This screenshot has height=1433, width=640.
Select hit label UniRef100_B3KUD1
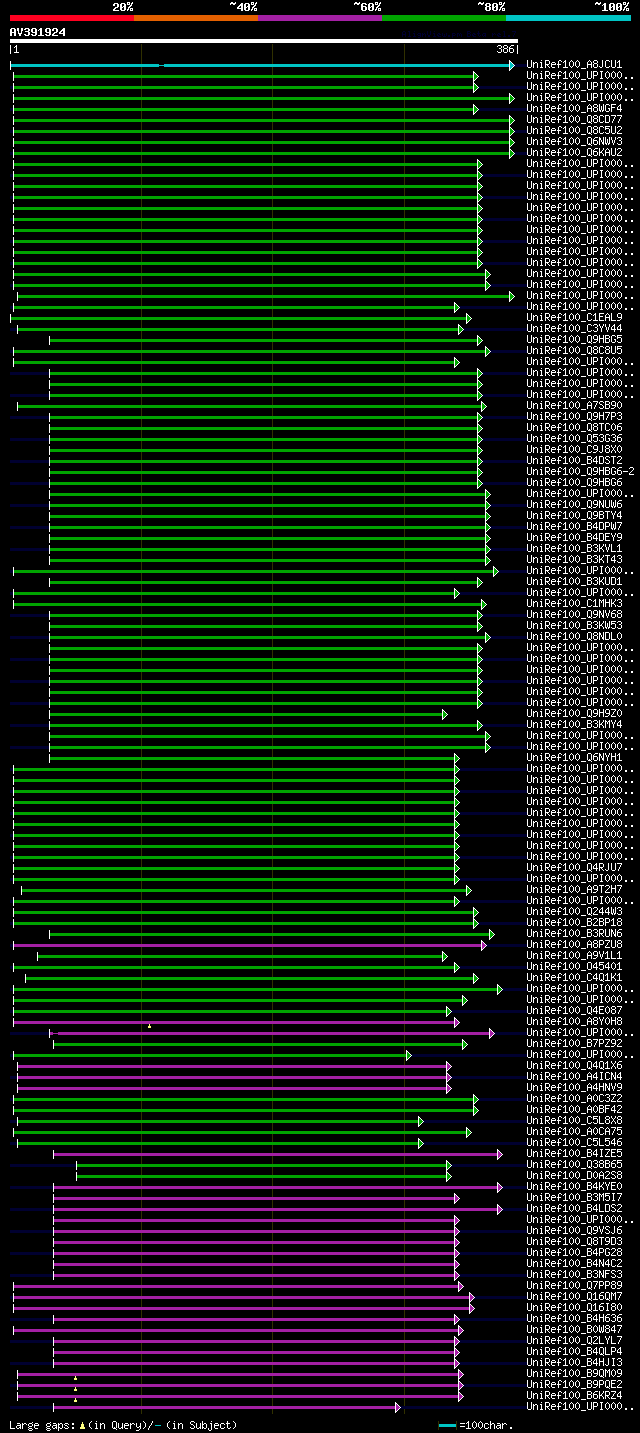[x=575, y=582]
